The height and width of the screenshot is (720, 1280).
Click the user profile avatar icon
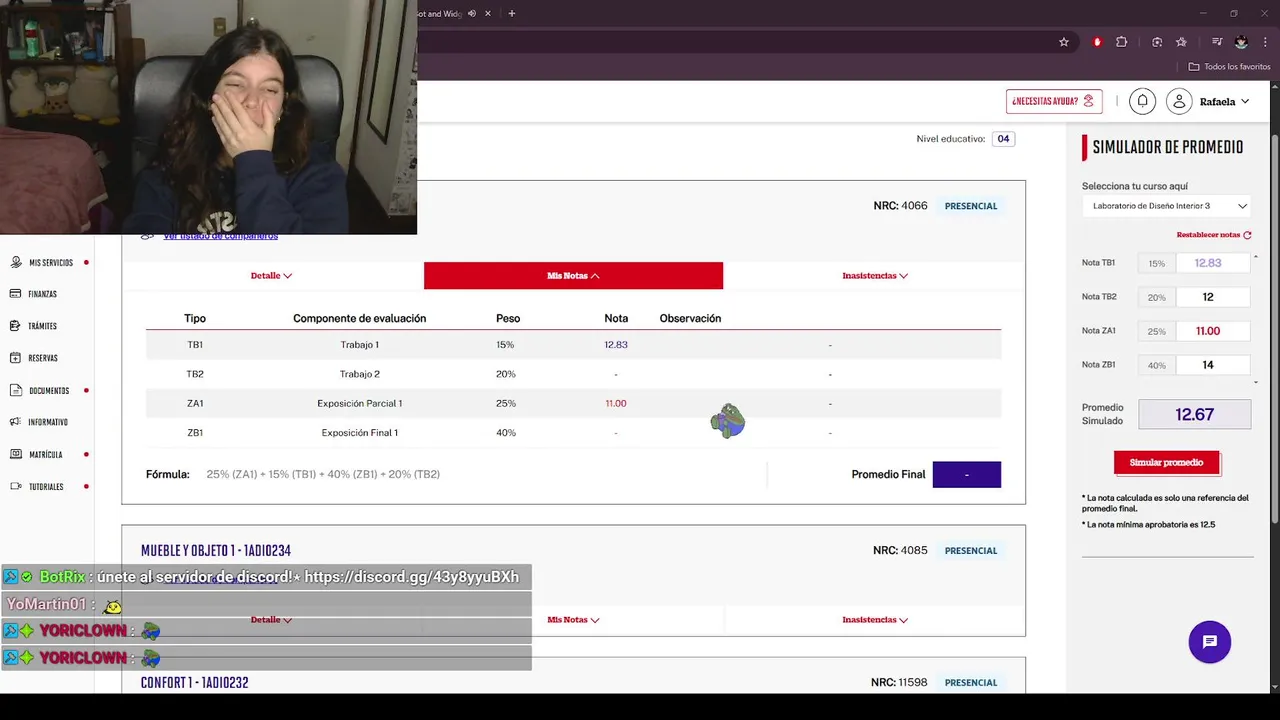tap(1179, 101)
